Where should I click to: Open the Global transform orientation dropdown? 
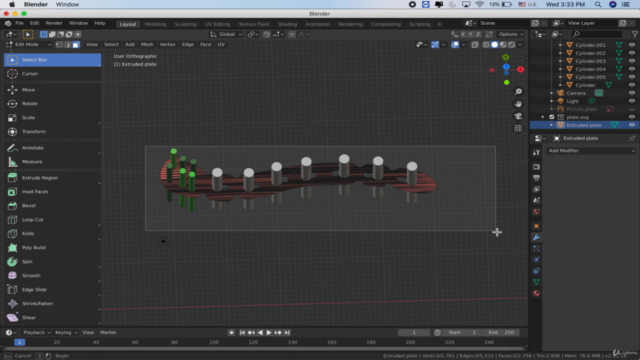coord(226,34)
